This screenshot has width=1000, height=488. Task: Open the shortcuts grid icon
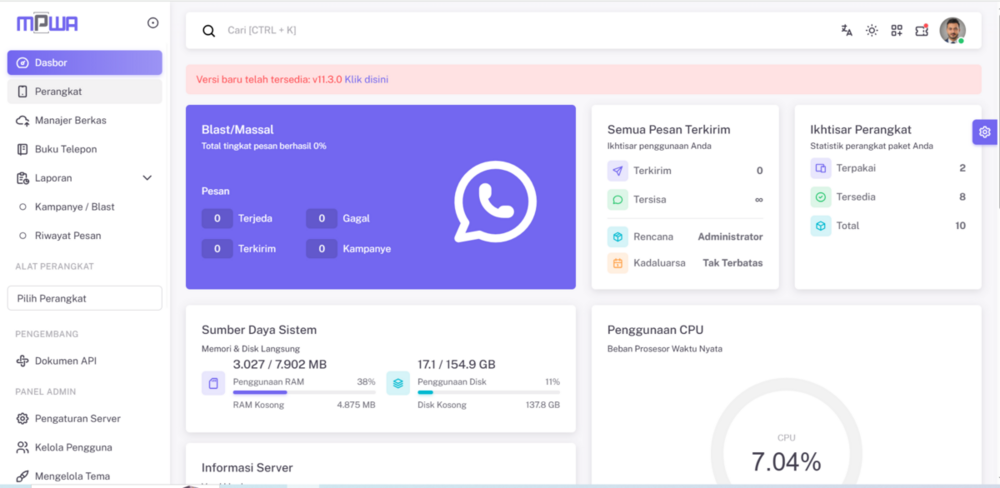[x=897, y=30]
